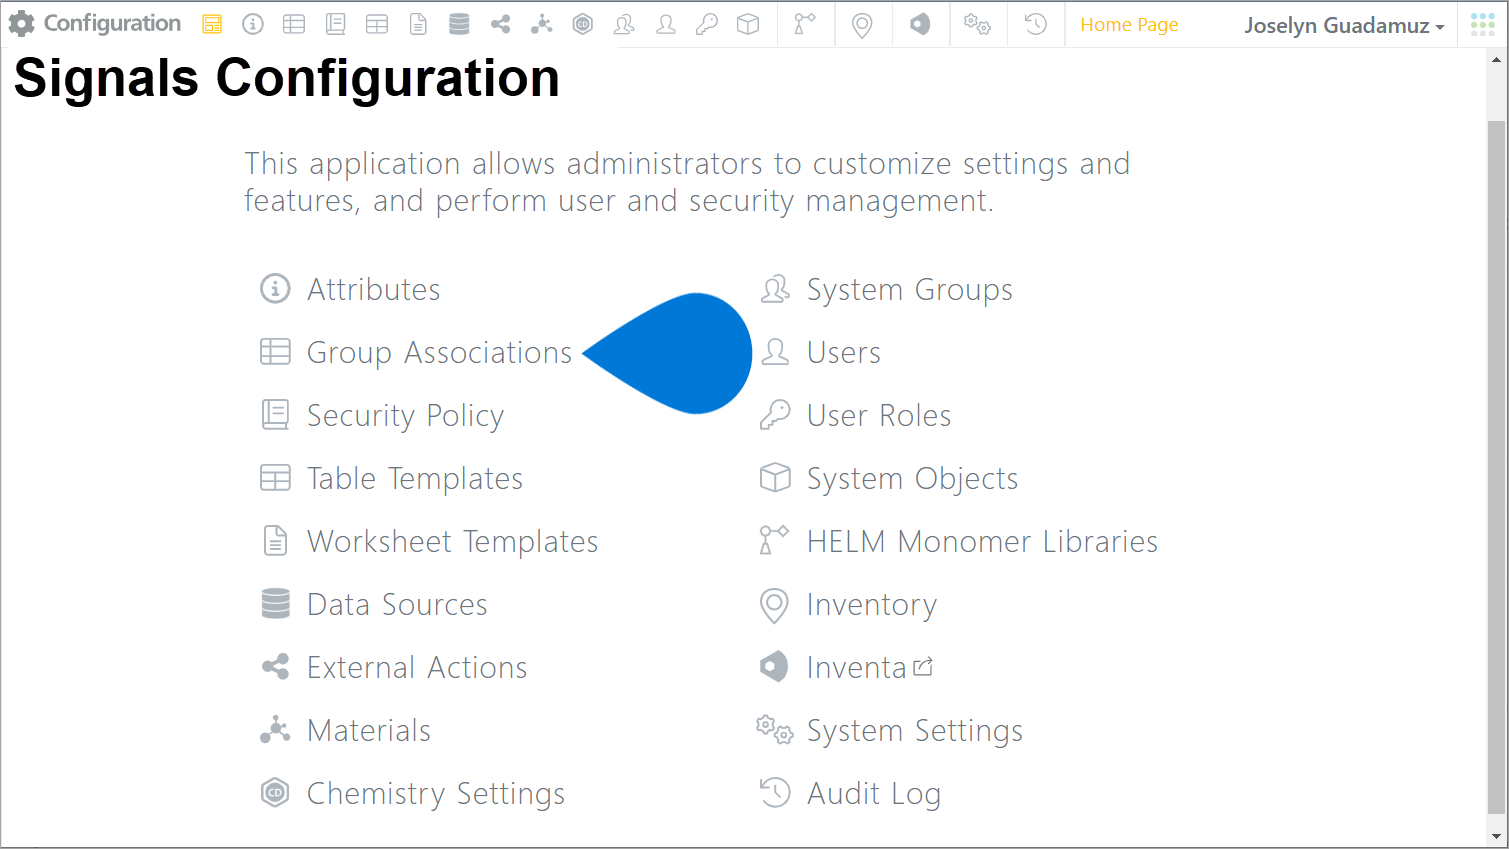Launch Inventa from the toolbar icon
This screenshot has height=849, width=1509.
point(920,25)
